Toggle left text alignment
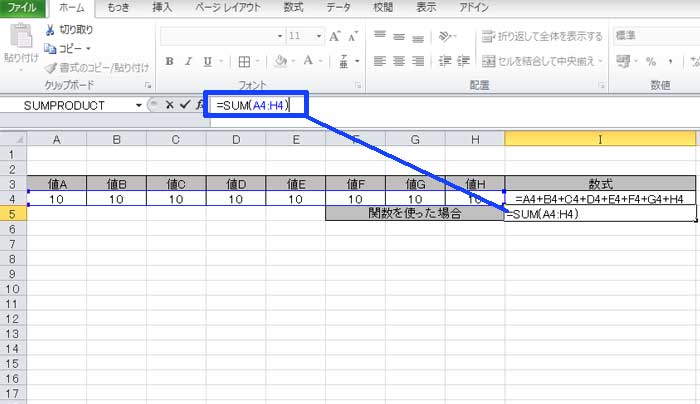The image size is (700, 404). [x=380, y=61]
